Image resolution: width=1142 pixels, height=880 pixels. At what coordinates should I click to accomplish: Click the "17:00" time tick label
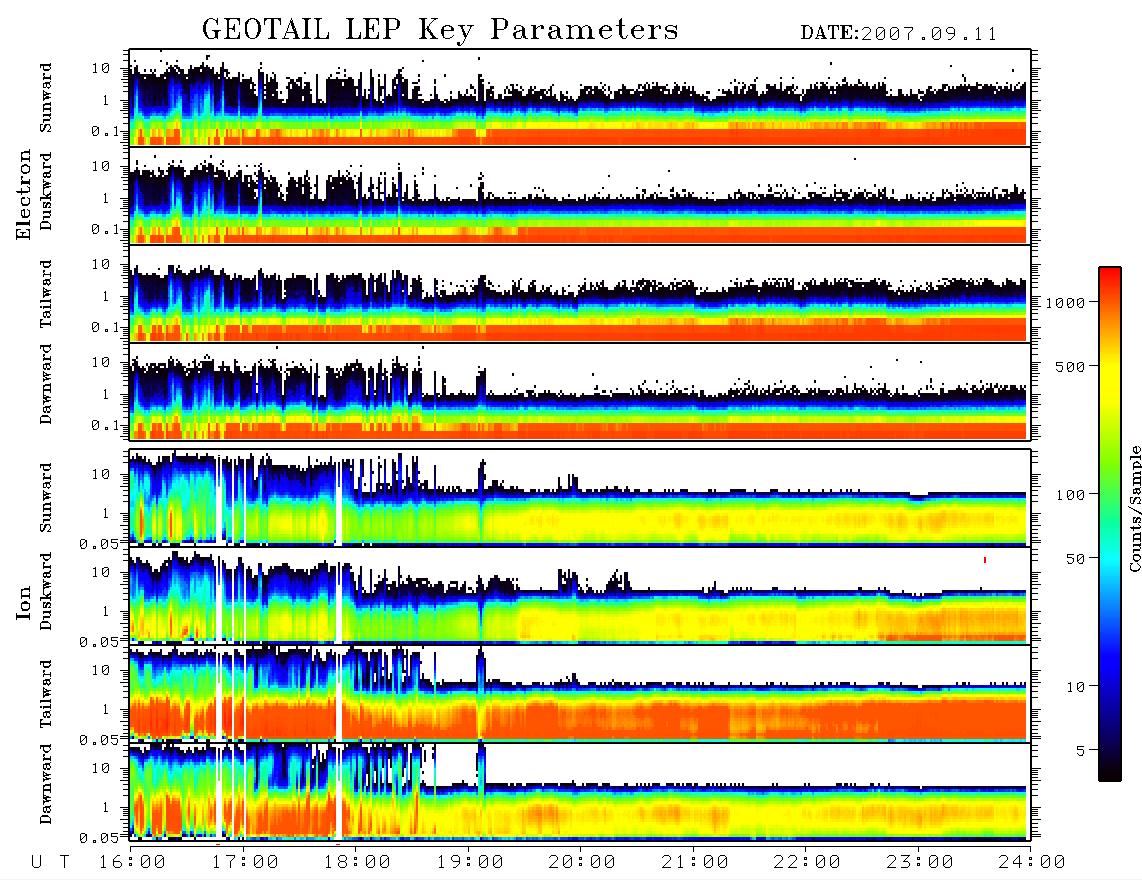coord(245,862)
